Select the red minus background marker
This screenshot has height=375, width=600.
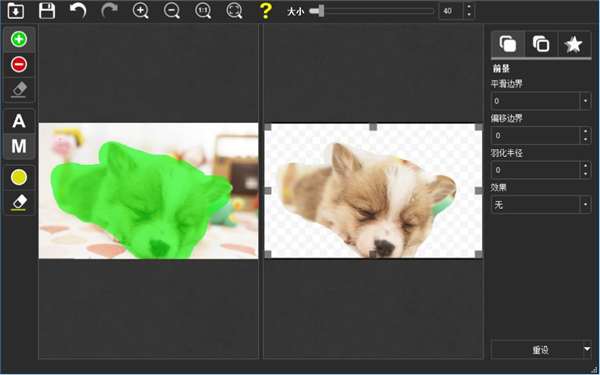19,64
